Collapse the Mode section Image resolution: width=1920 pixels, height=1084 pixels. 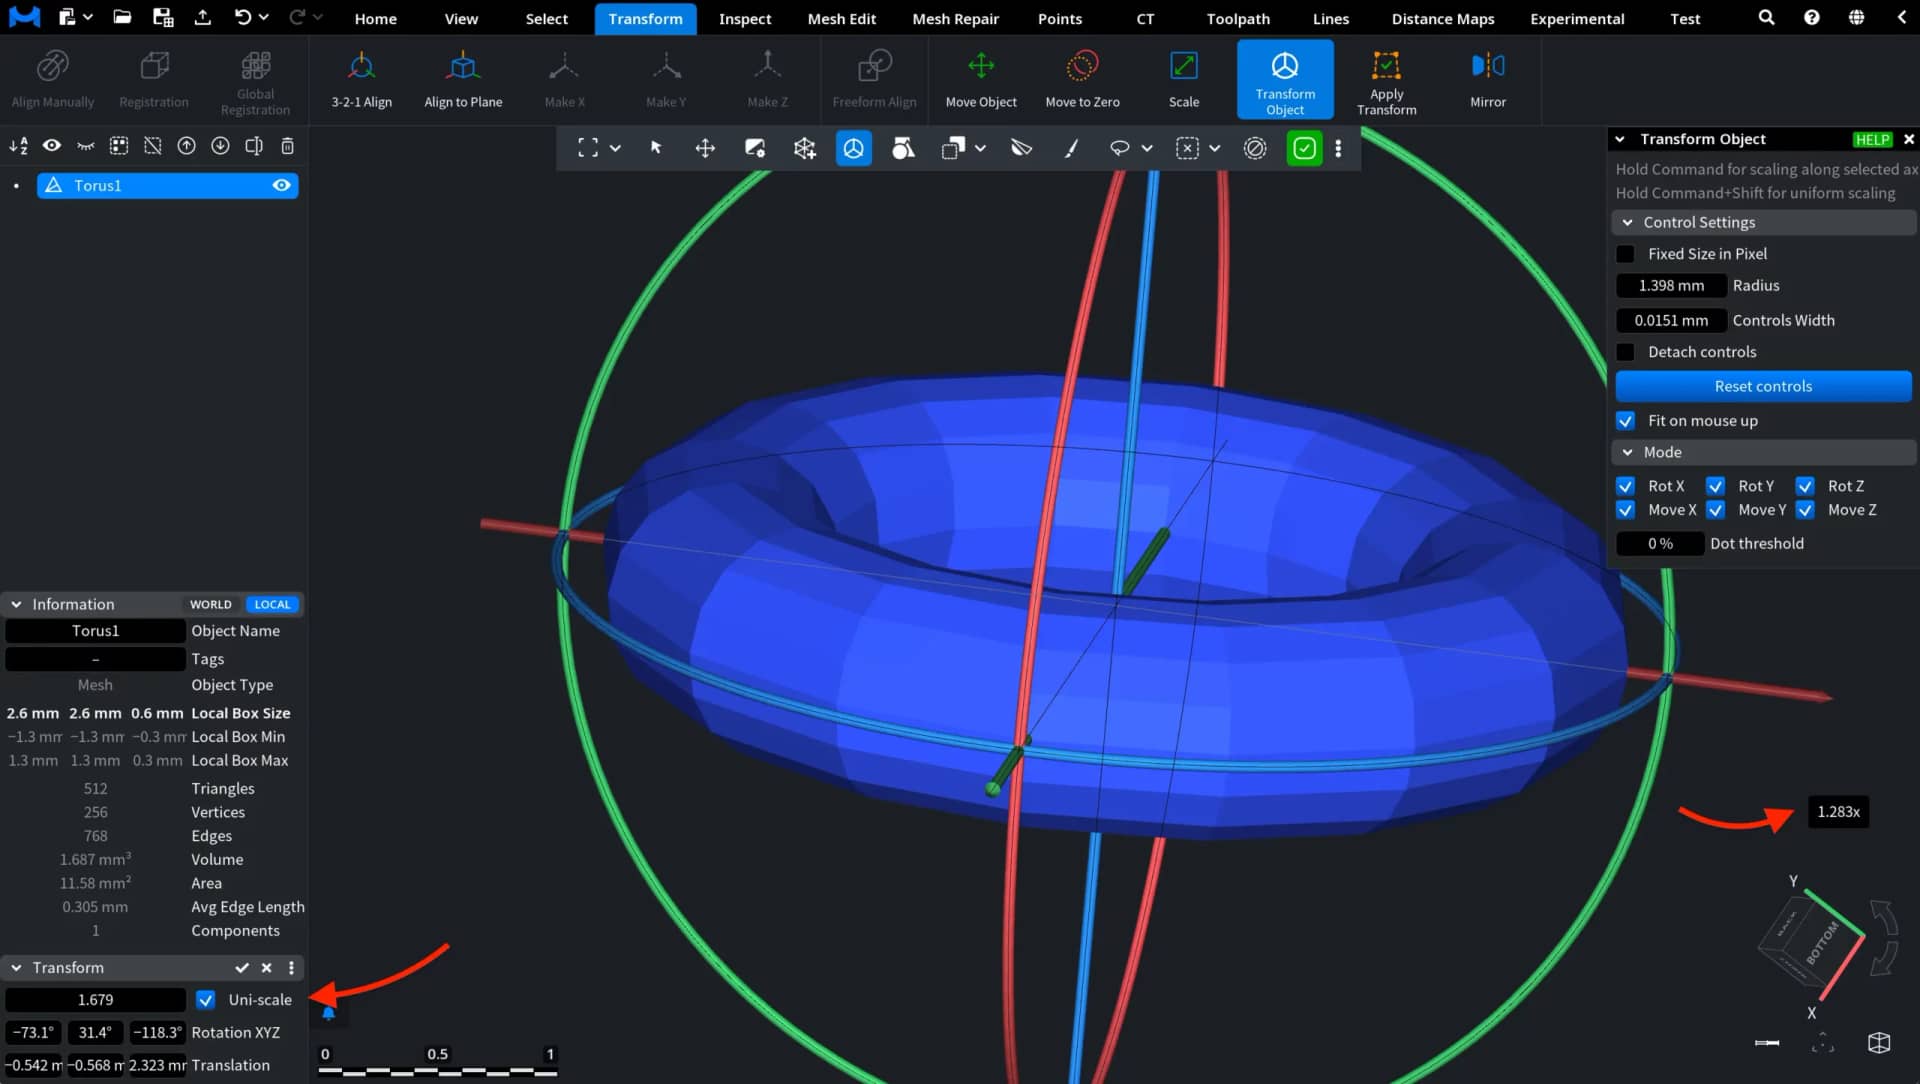1627,452
